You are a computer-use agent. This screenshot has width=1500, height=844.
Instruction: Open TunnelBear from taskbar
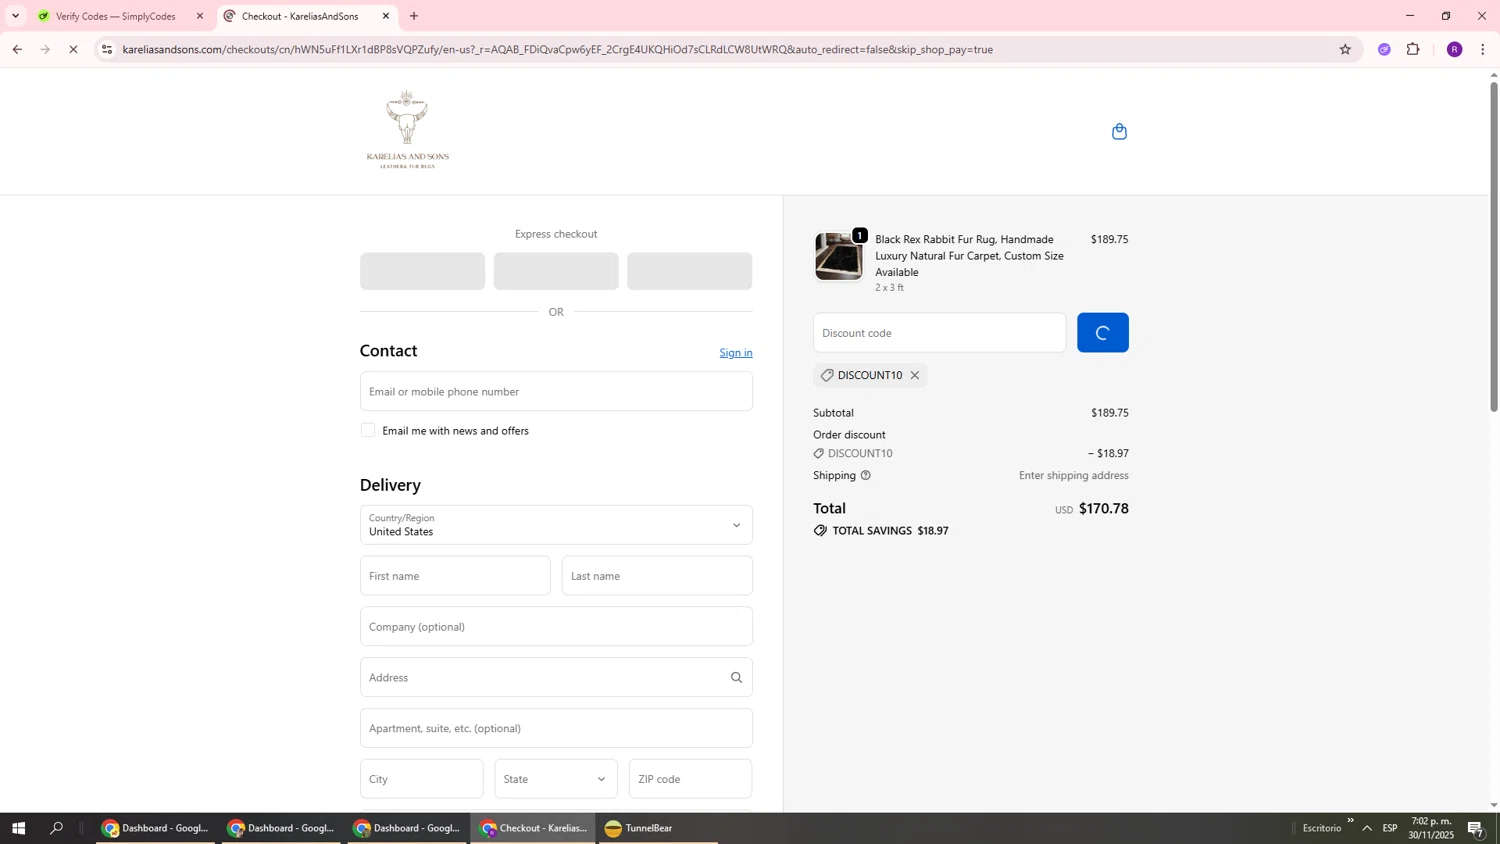click(x=658, y=828)
